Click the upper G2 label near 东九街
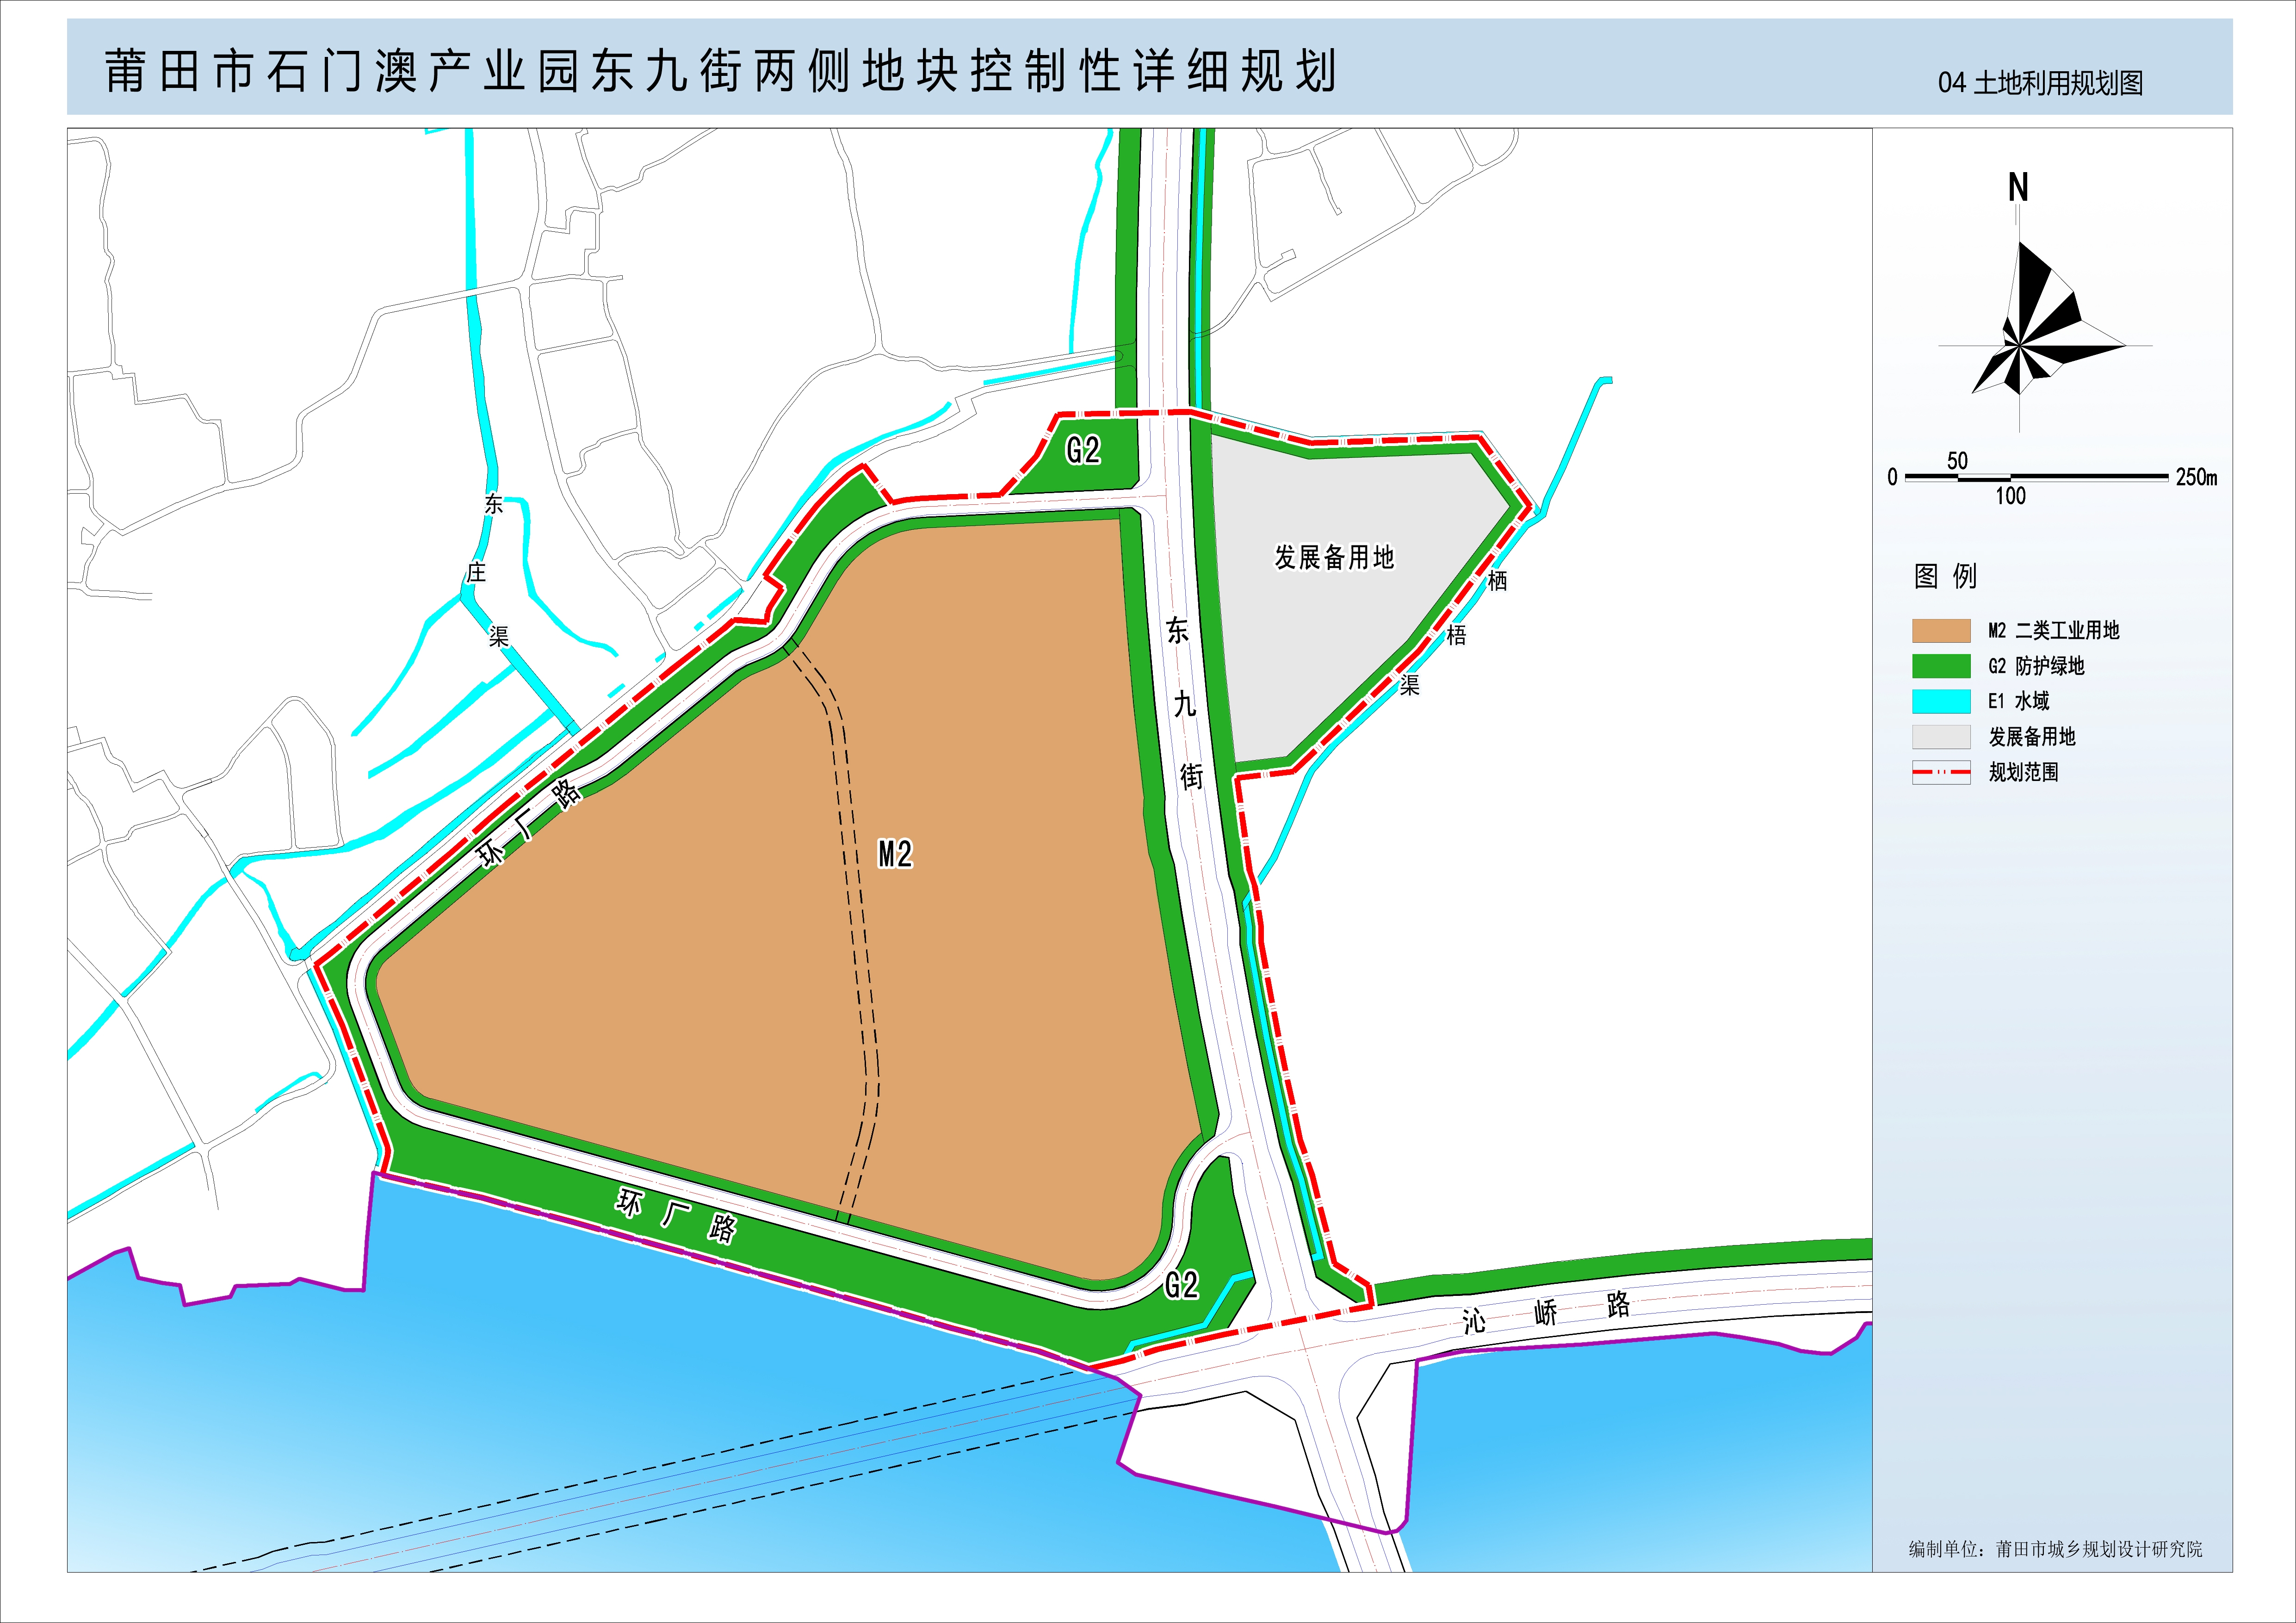This screenshot has height=1623, width=2296. [x=1083, y=451]
